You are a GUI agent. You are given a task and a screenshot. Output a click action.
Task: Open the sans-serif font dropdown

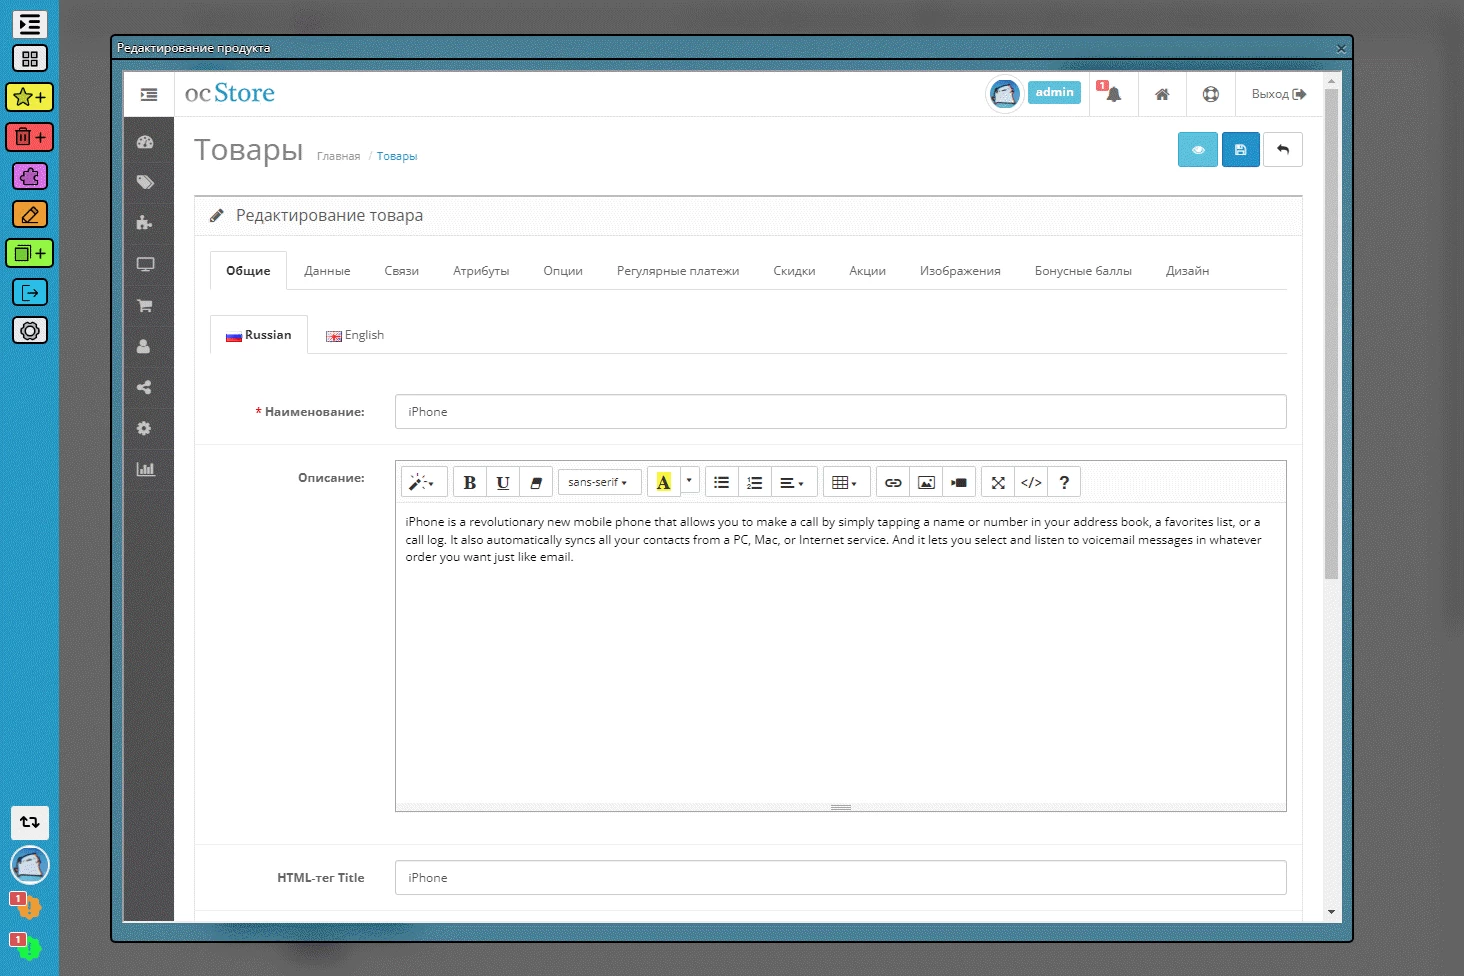[598, 482]
